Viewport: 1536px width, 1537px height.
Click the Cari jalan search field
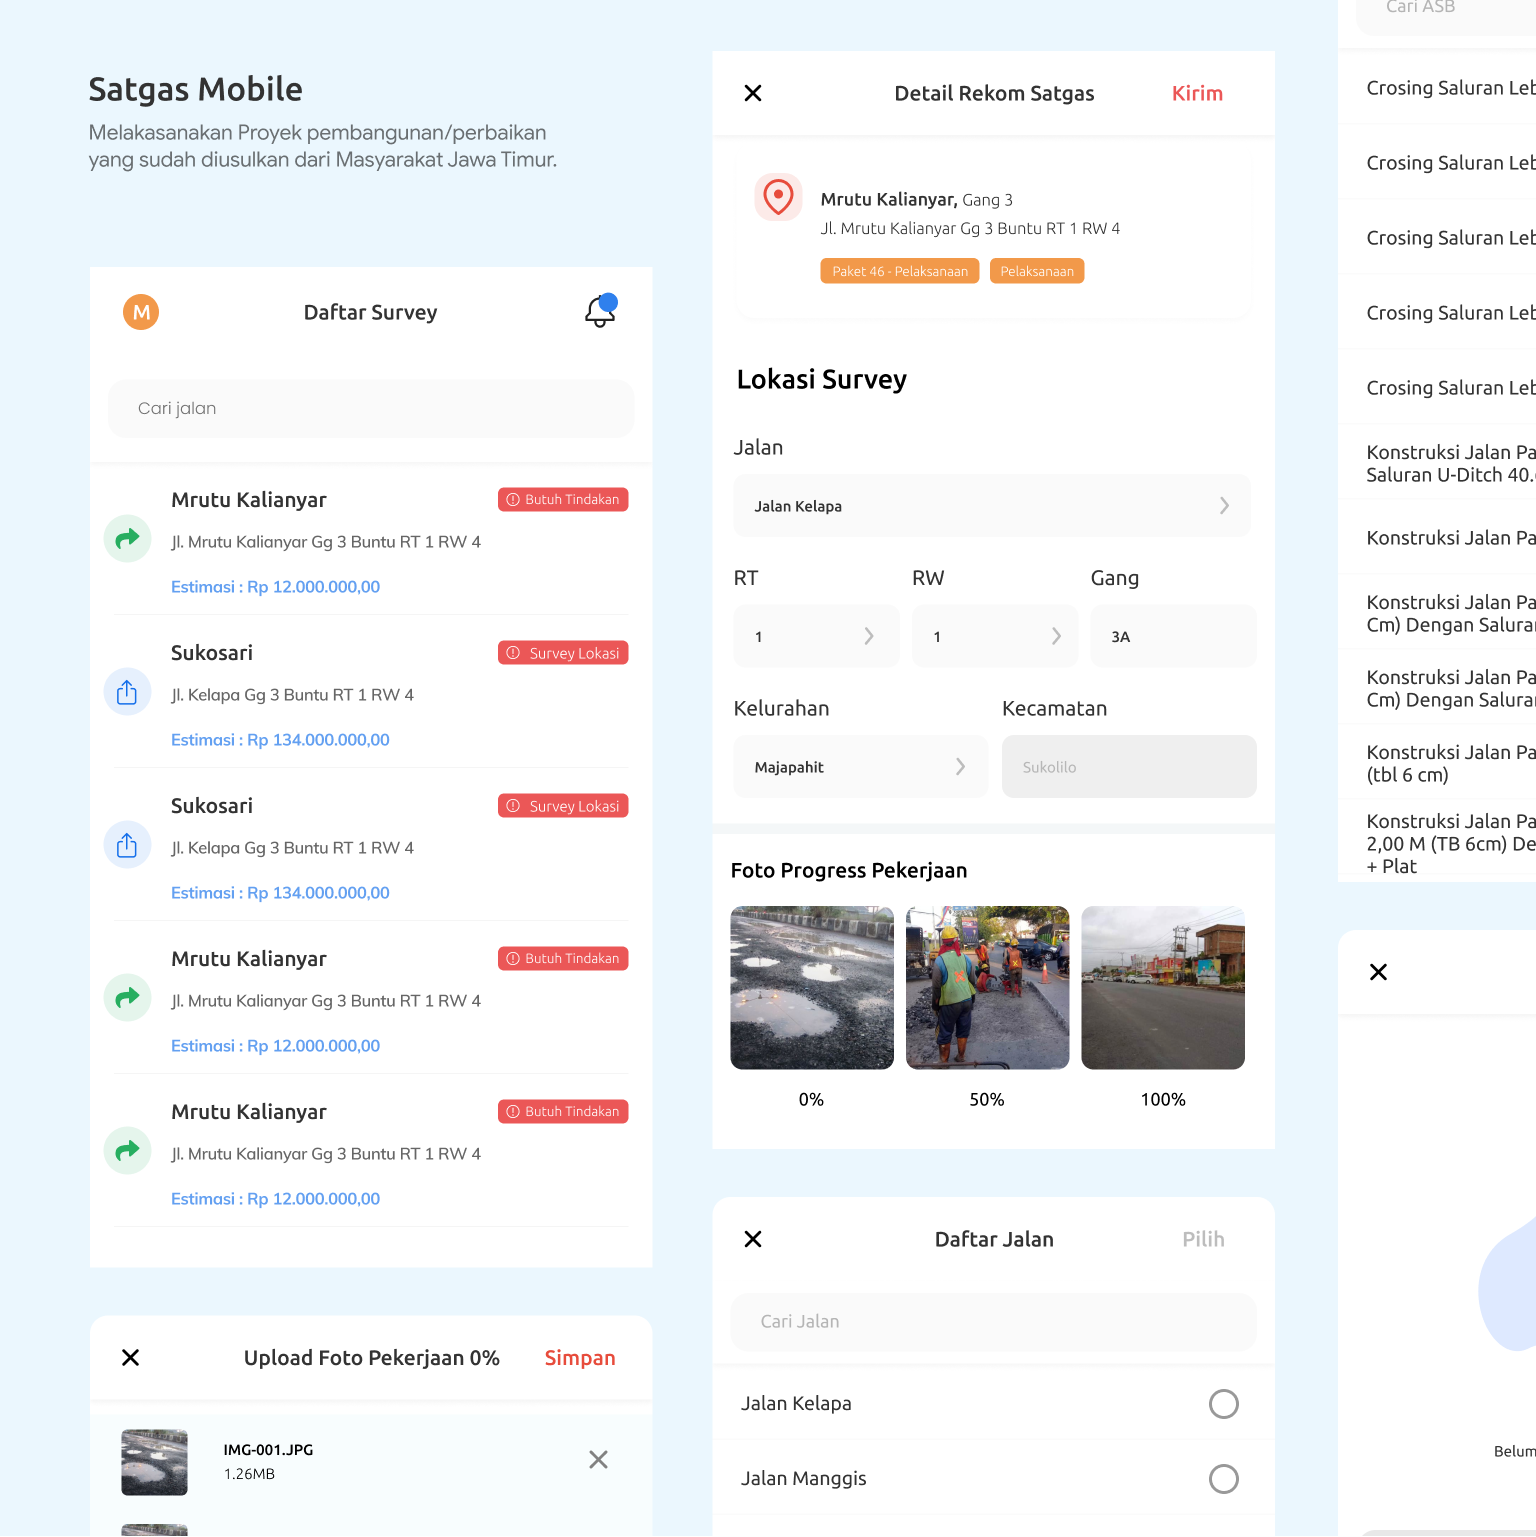click(x=371, y=408)
